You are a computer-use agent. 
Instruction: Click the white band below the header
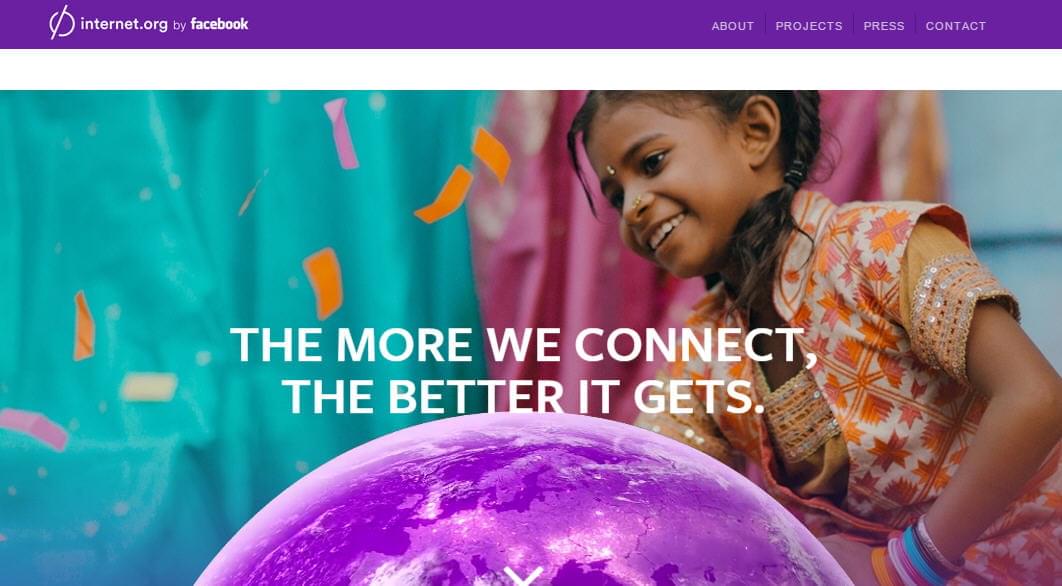pos(531,69)
